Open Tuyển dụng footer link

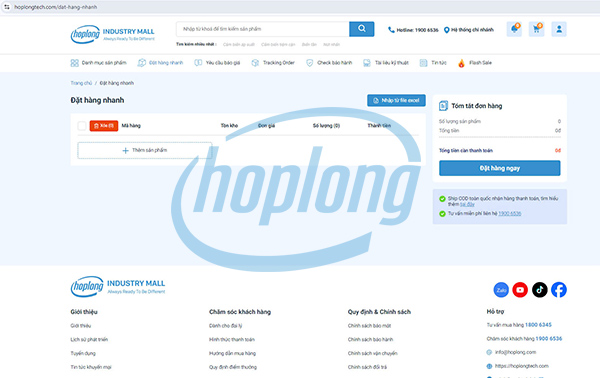pos(83,353)
